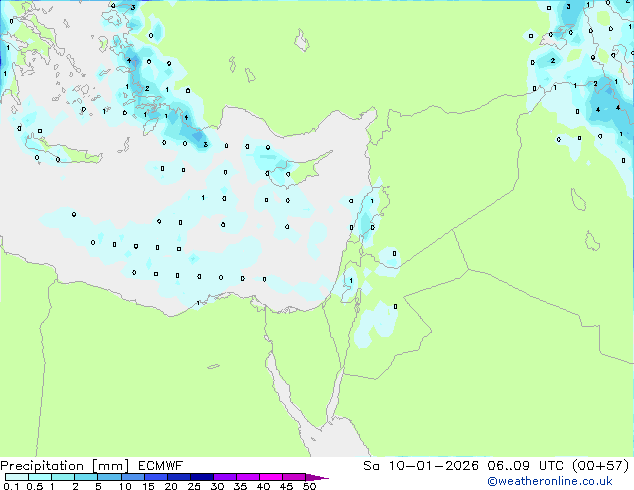
Task: Click the '30' legend tick label
Action: 217,486
